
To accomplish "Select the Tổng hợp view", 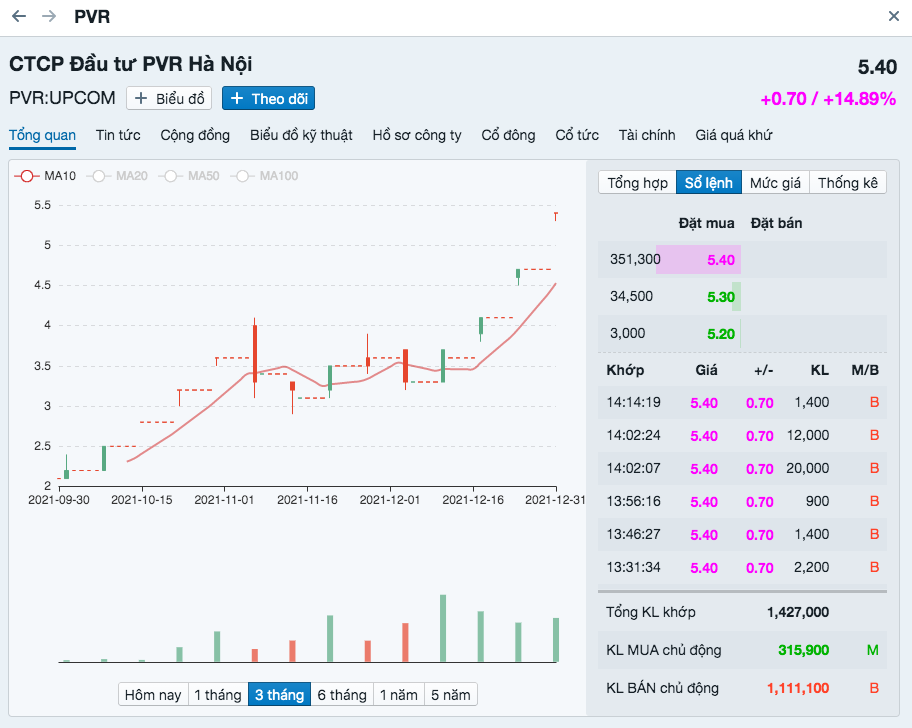I will [637, 183].
